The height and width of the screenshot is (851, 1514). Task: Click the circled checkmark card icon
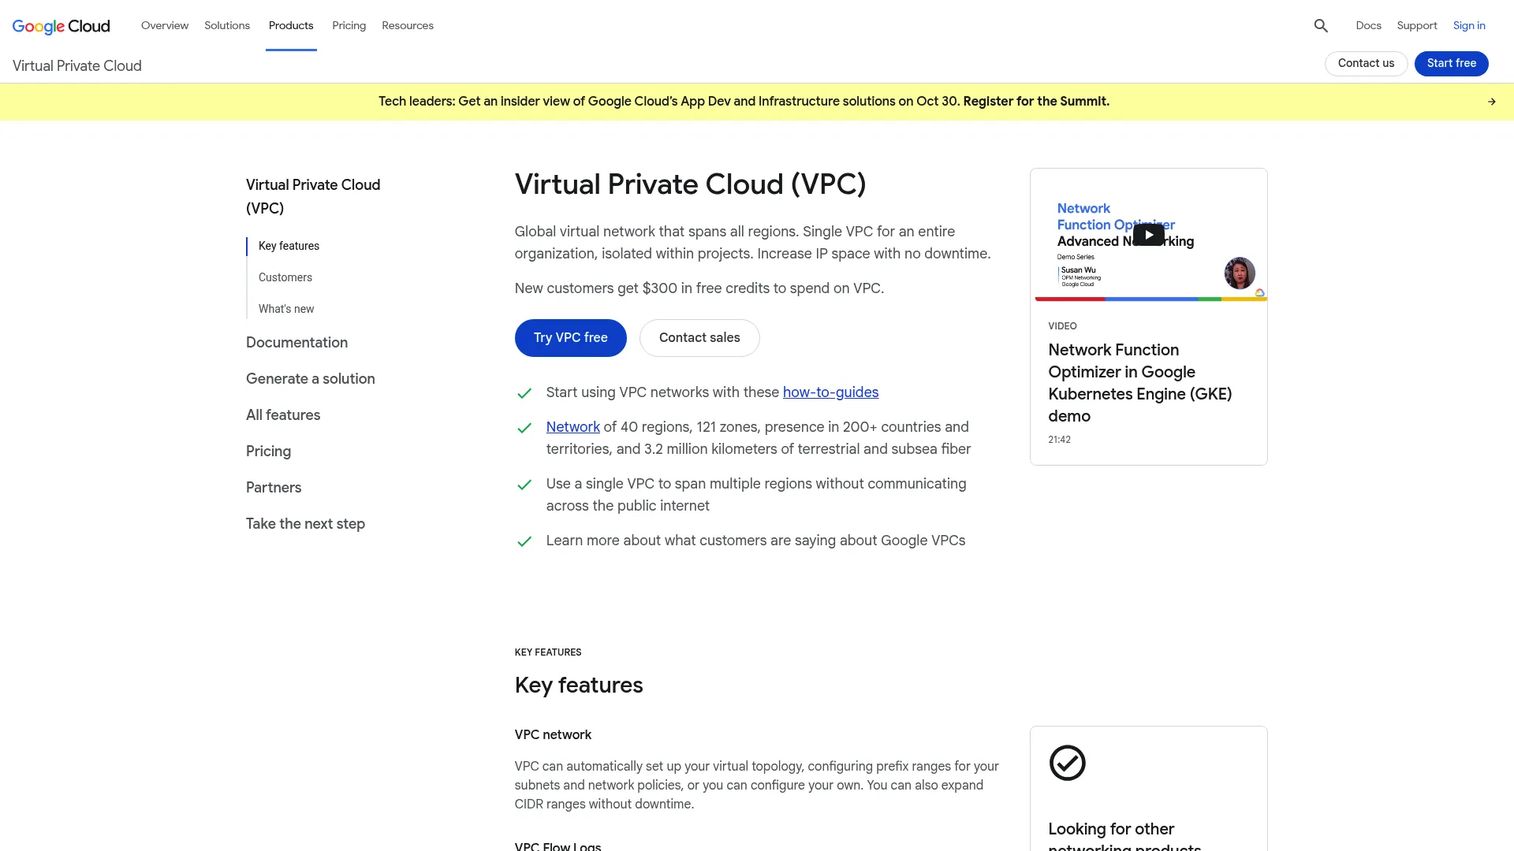(x=1067, y=763)
